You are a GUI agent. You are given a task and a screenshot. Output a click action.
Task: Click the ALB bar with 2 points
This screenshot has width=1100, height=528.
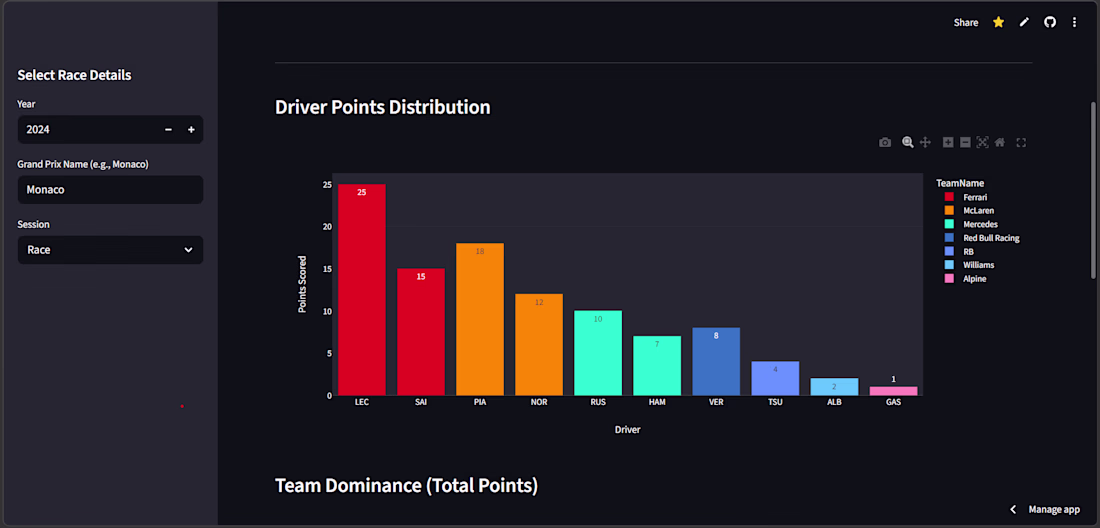pos(835,387)
